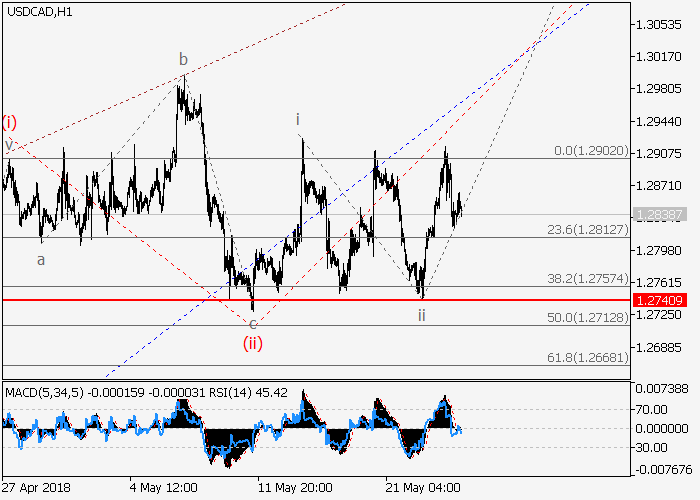Image resolution: width=700 pixels, height=500 pixels.
Task: Click the gray current price tag
Action: coord(658,214)
